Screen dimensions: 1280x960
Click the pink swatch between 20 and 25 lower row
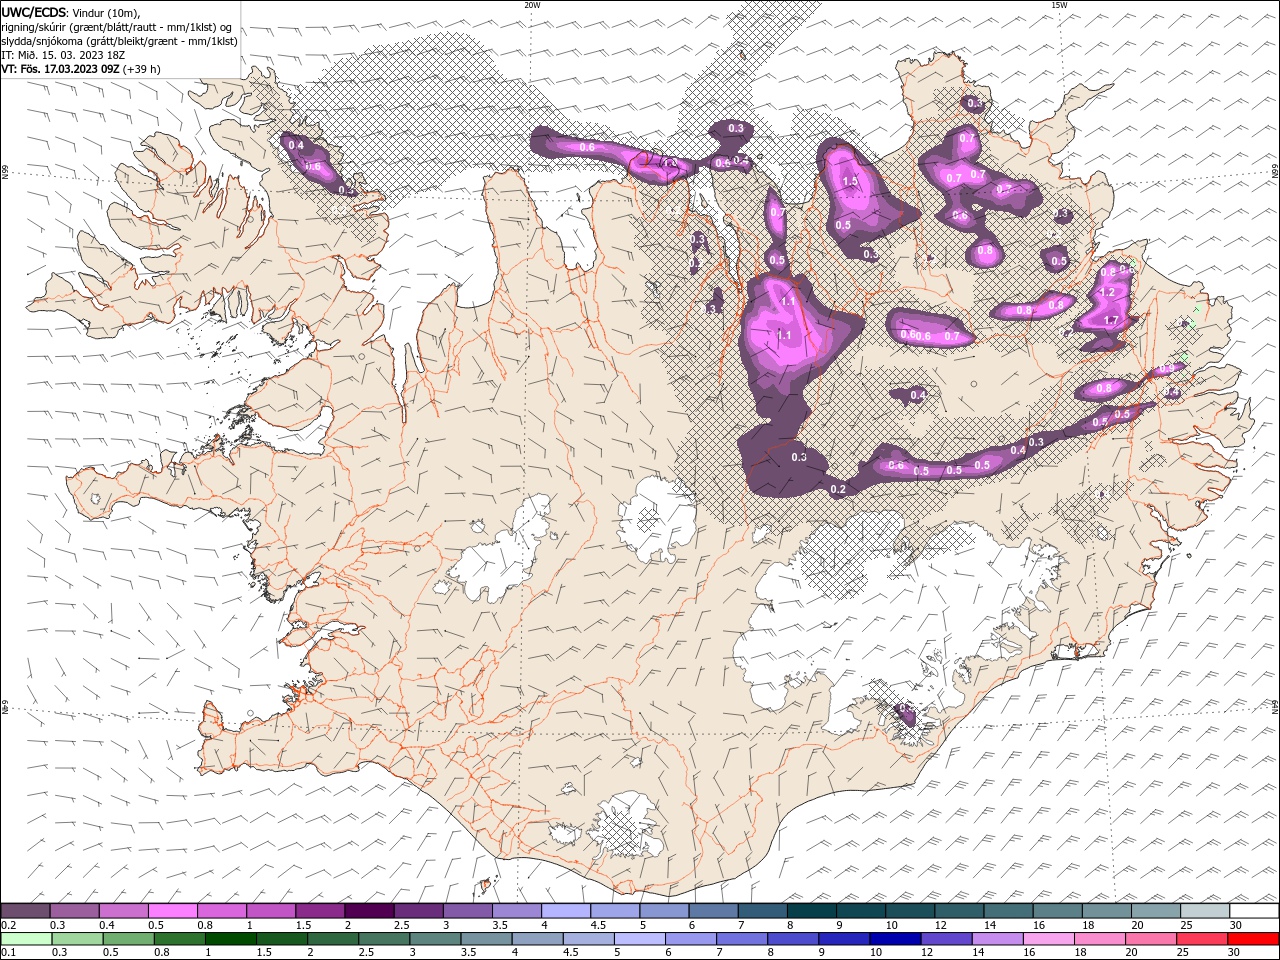[x=1151, y=938]
